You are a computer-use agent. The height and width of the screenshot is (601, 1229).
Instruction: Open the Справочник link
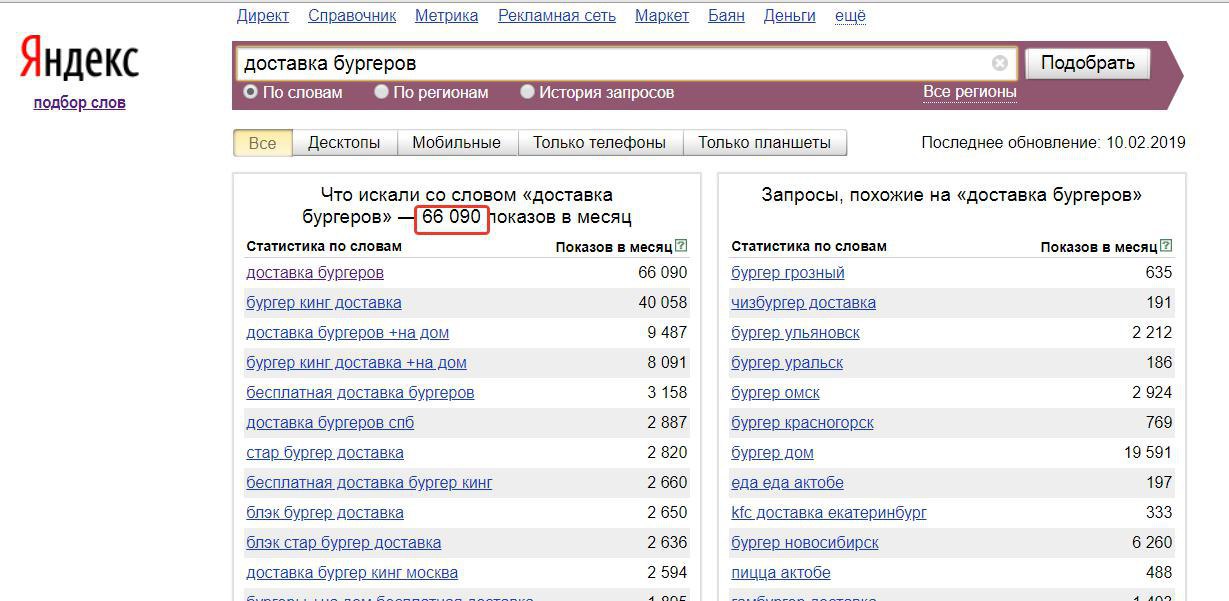point(352,16)
